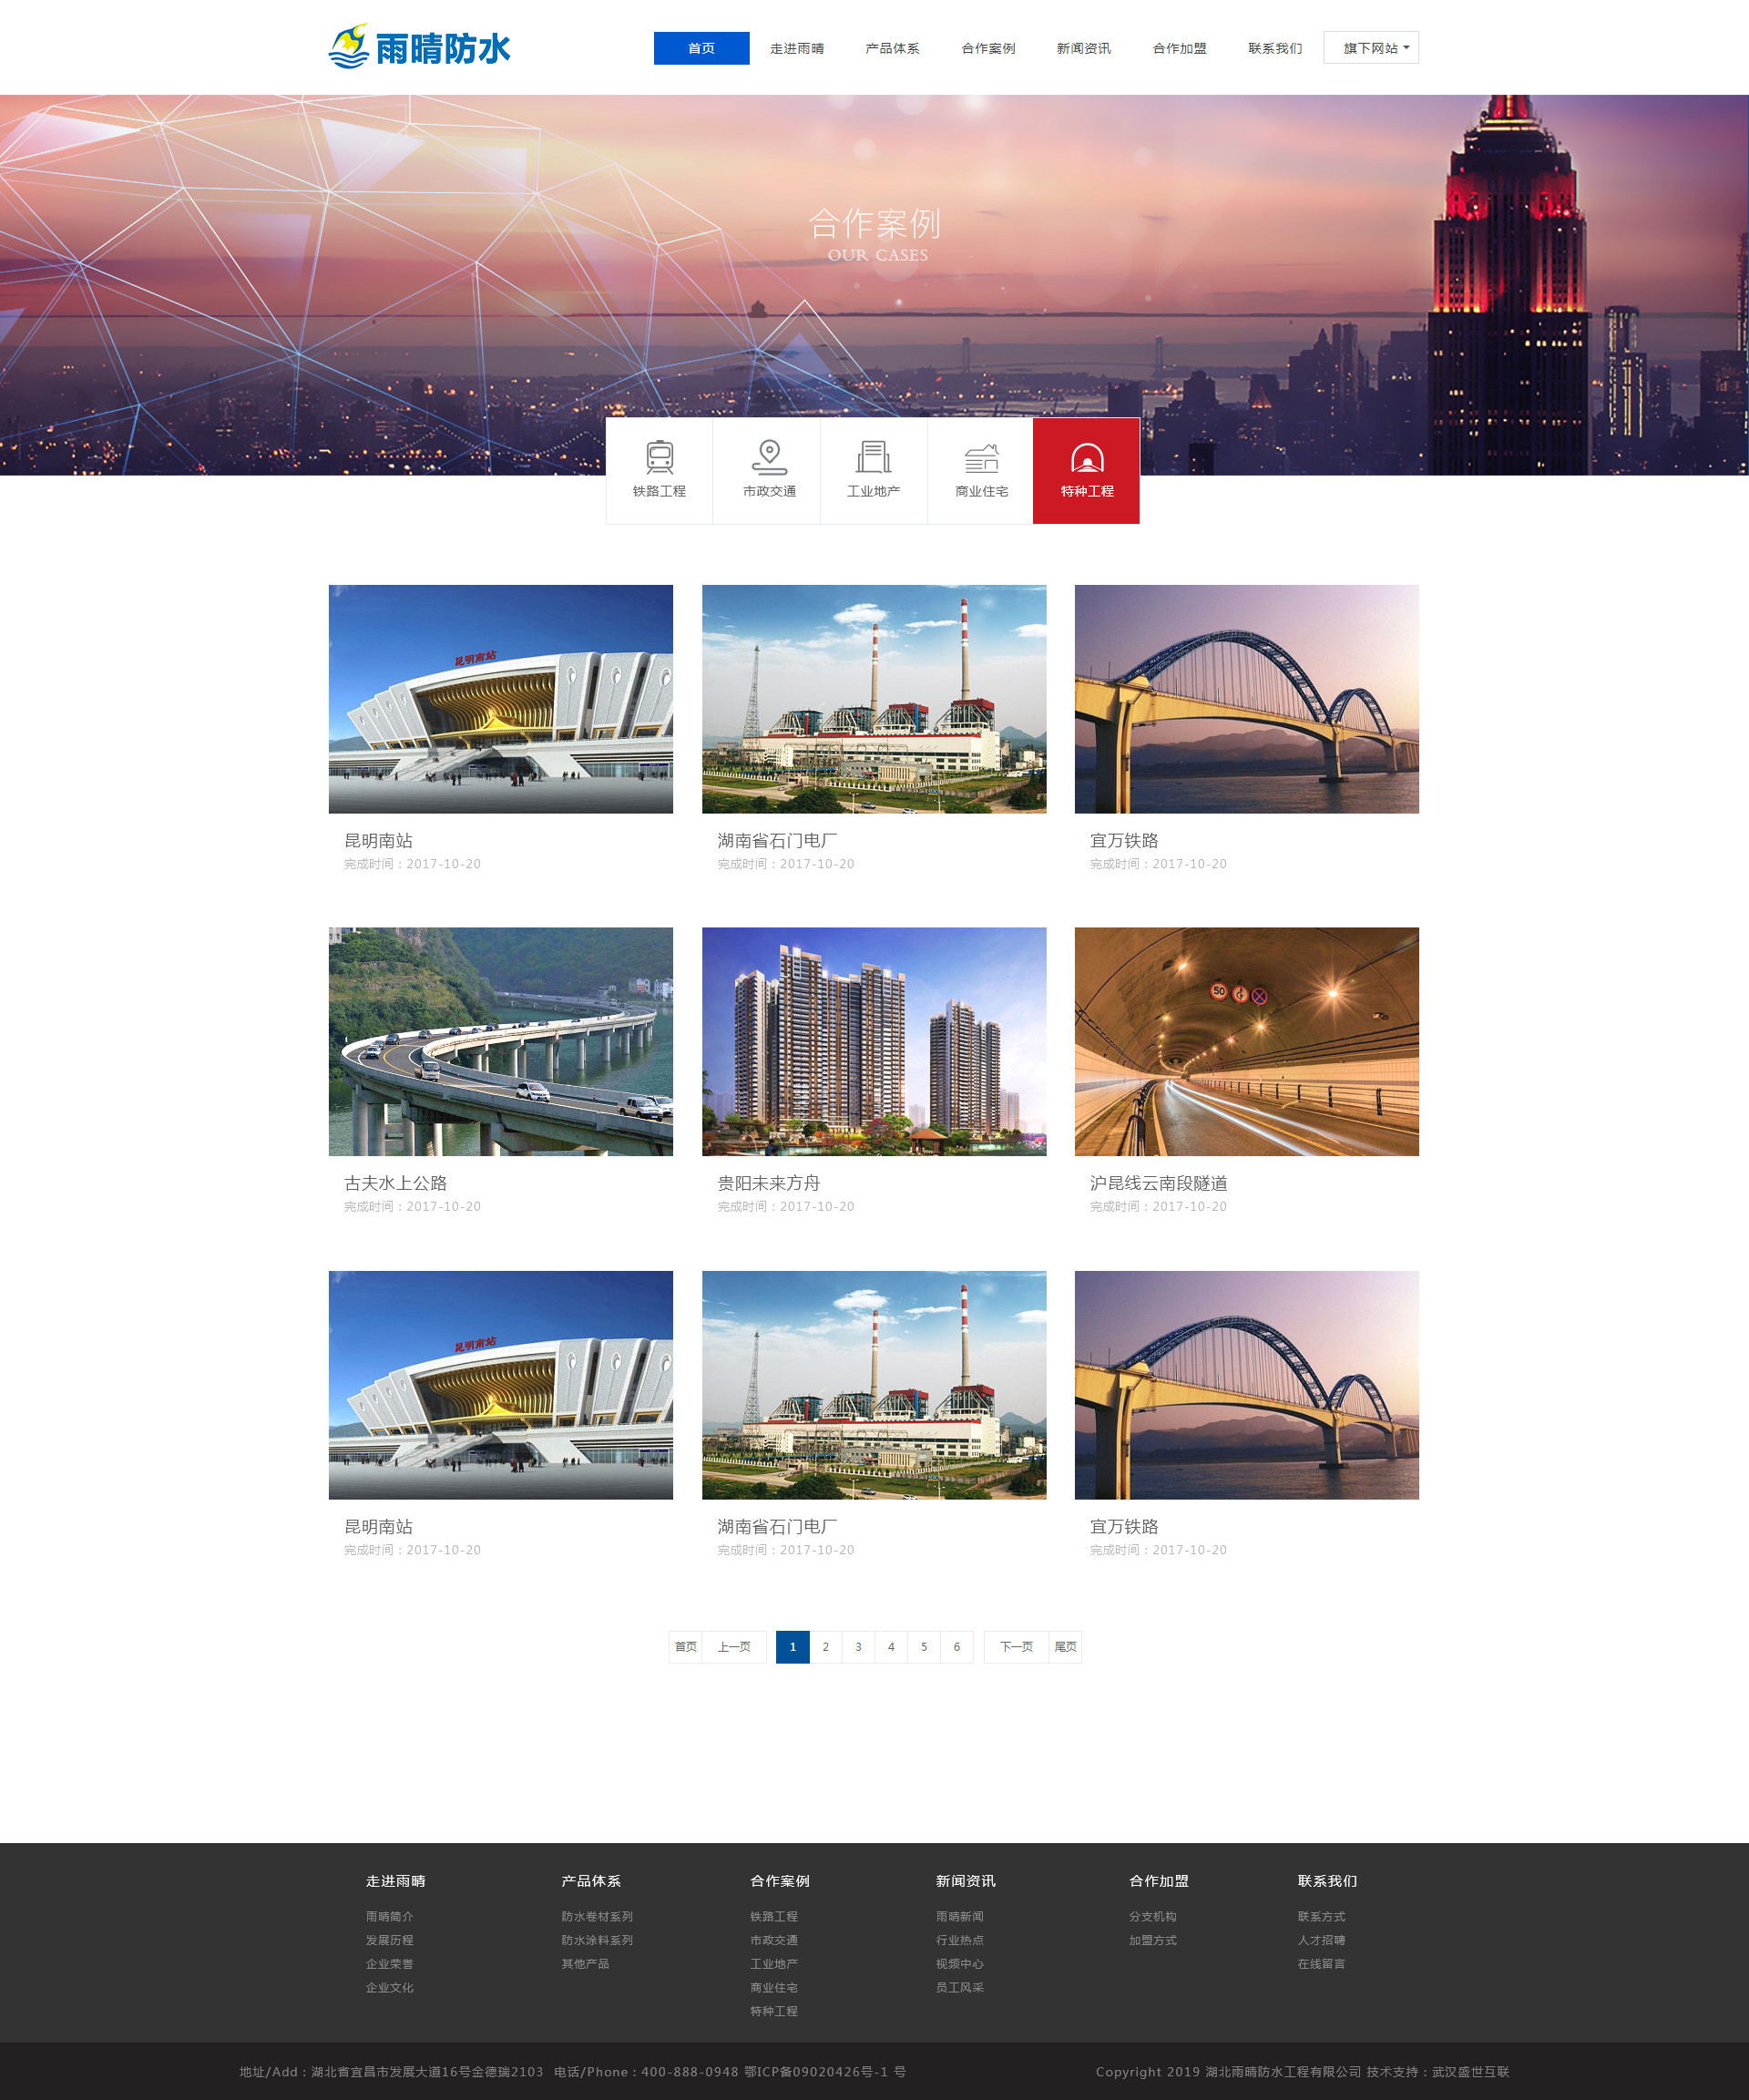Click footer link 防水卷材系列
This screenshot has width=1749, height=2100.
[597, 1917]
